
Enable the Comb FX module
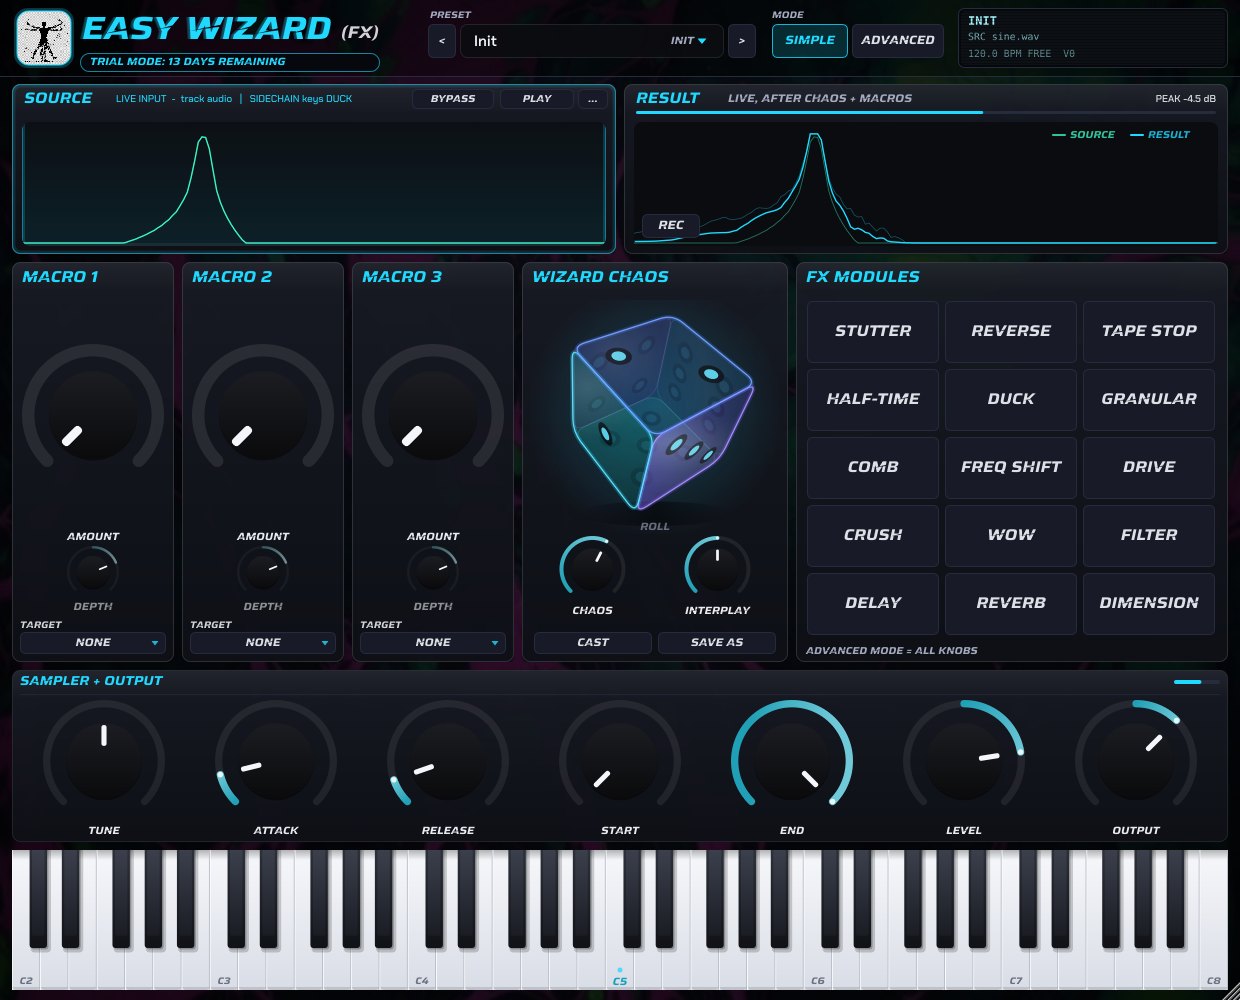(873, 468)
